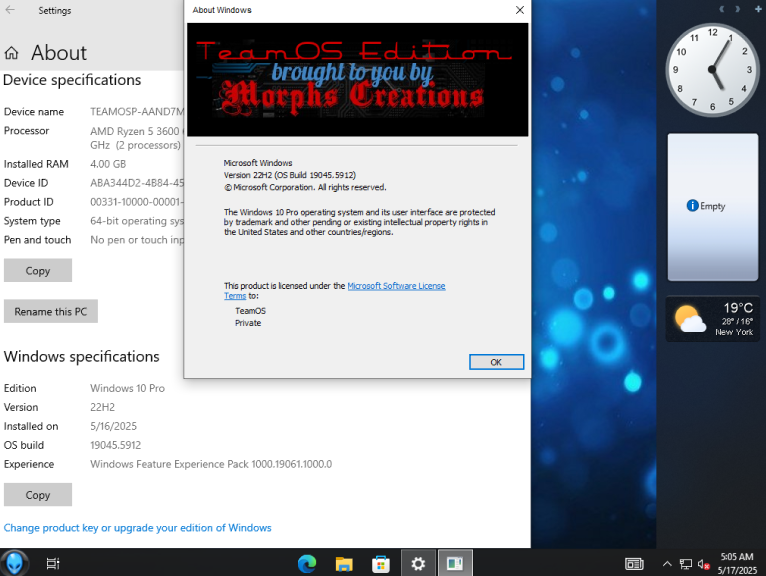
Task: Click the Empty info gadget
Action: tap(713, 207)
